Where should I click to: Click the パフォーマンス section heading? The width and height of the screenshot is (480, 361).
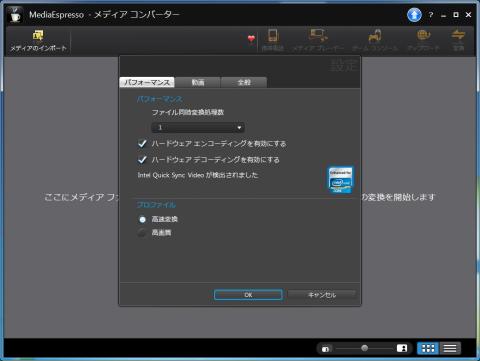click(x=160, y=99)
